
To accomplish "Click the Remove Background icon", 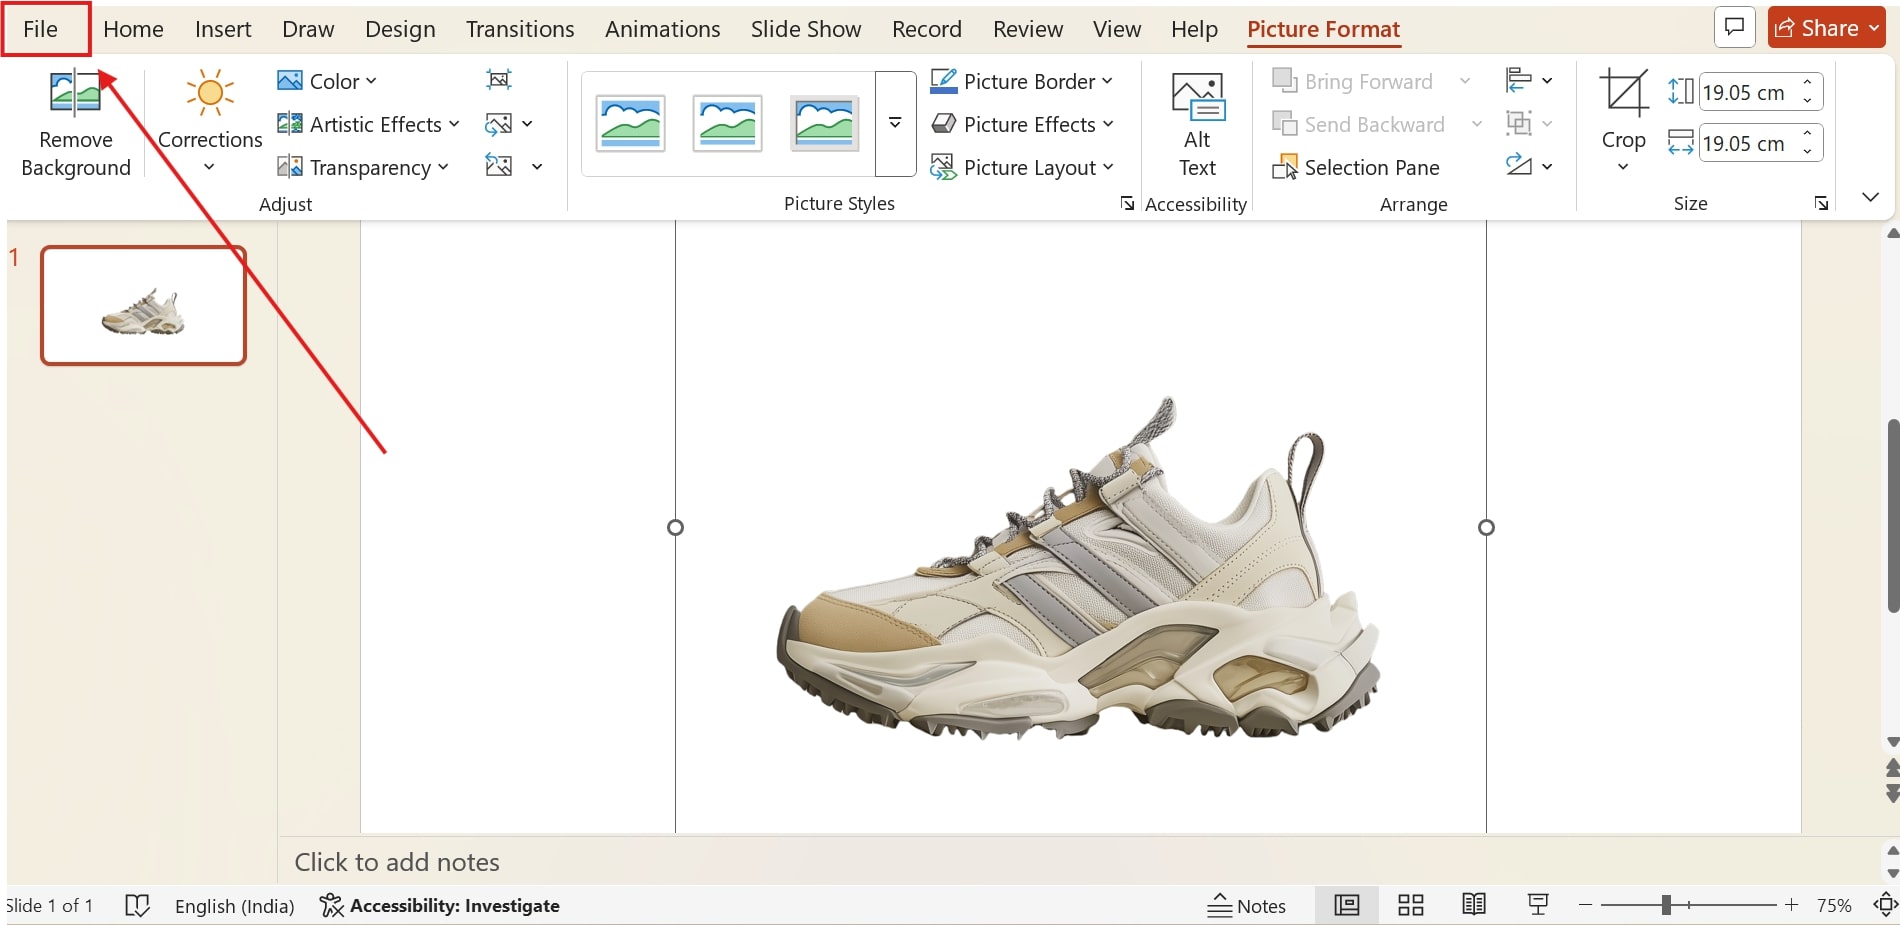I will 75,93.
